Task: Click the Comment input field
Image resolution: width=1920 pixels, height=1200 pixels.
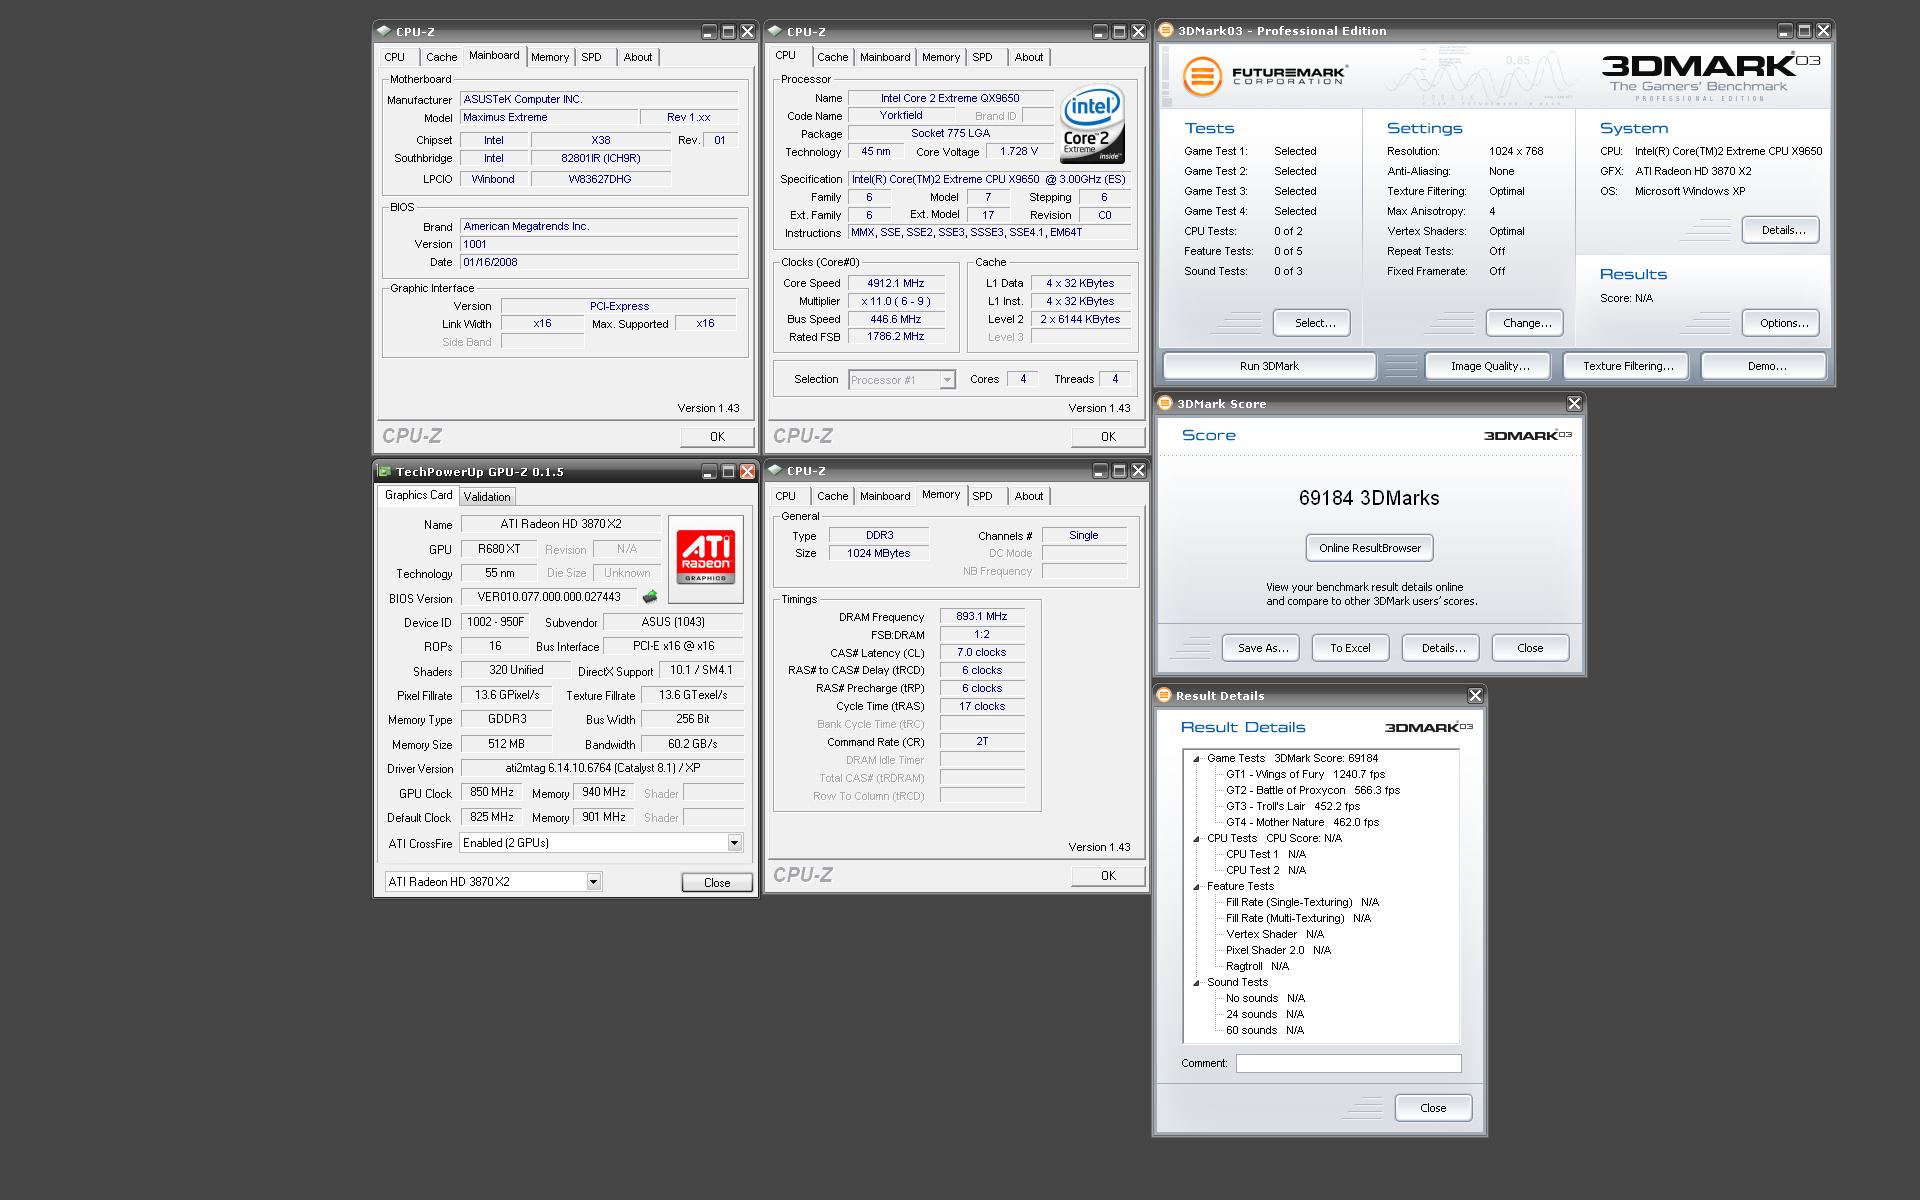Action: [x=1348, y=1063]
